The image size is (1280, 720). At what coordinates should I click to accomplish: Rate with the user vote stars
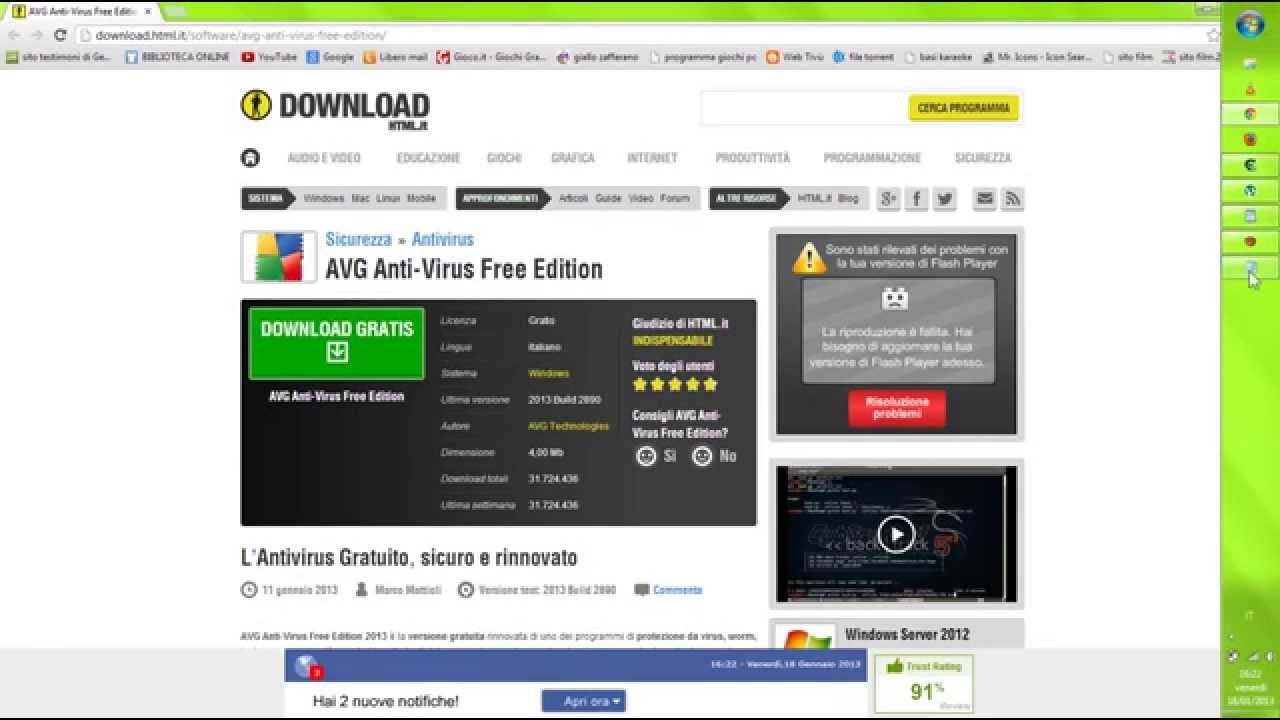(675, 384)
